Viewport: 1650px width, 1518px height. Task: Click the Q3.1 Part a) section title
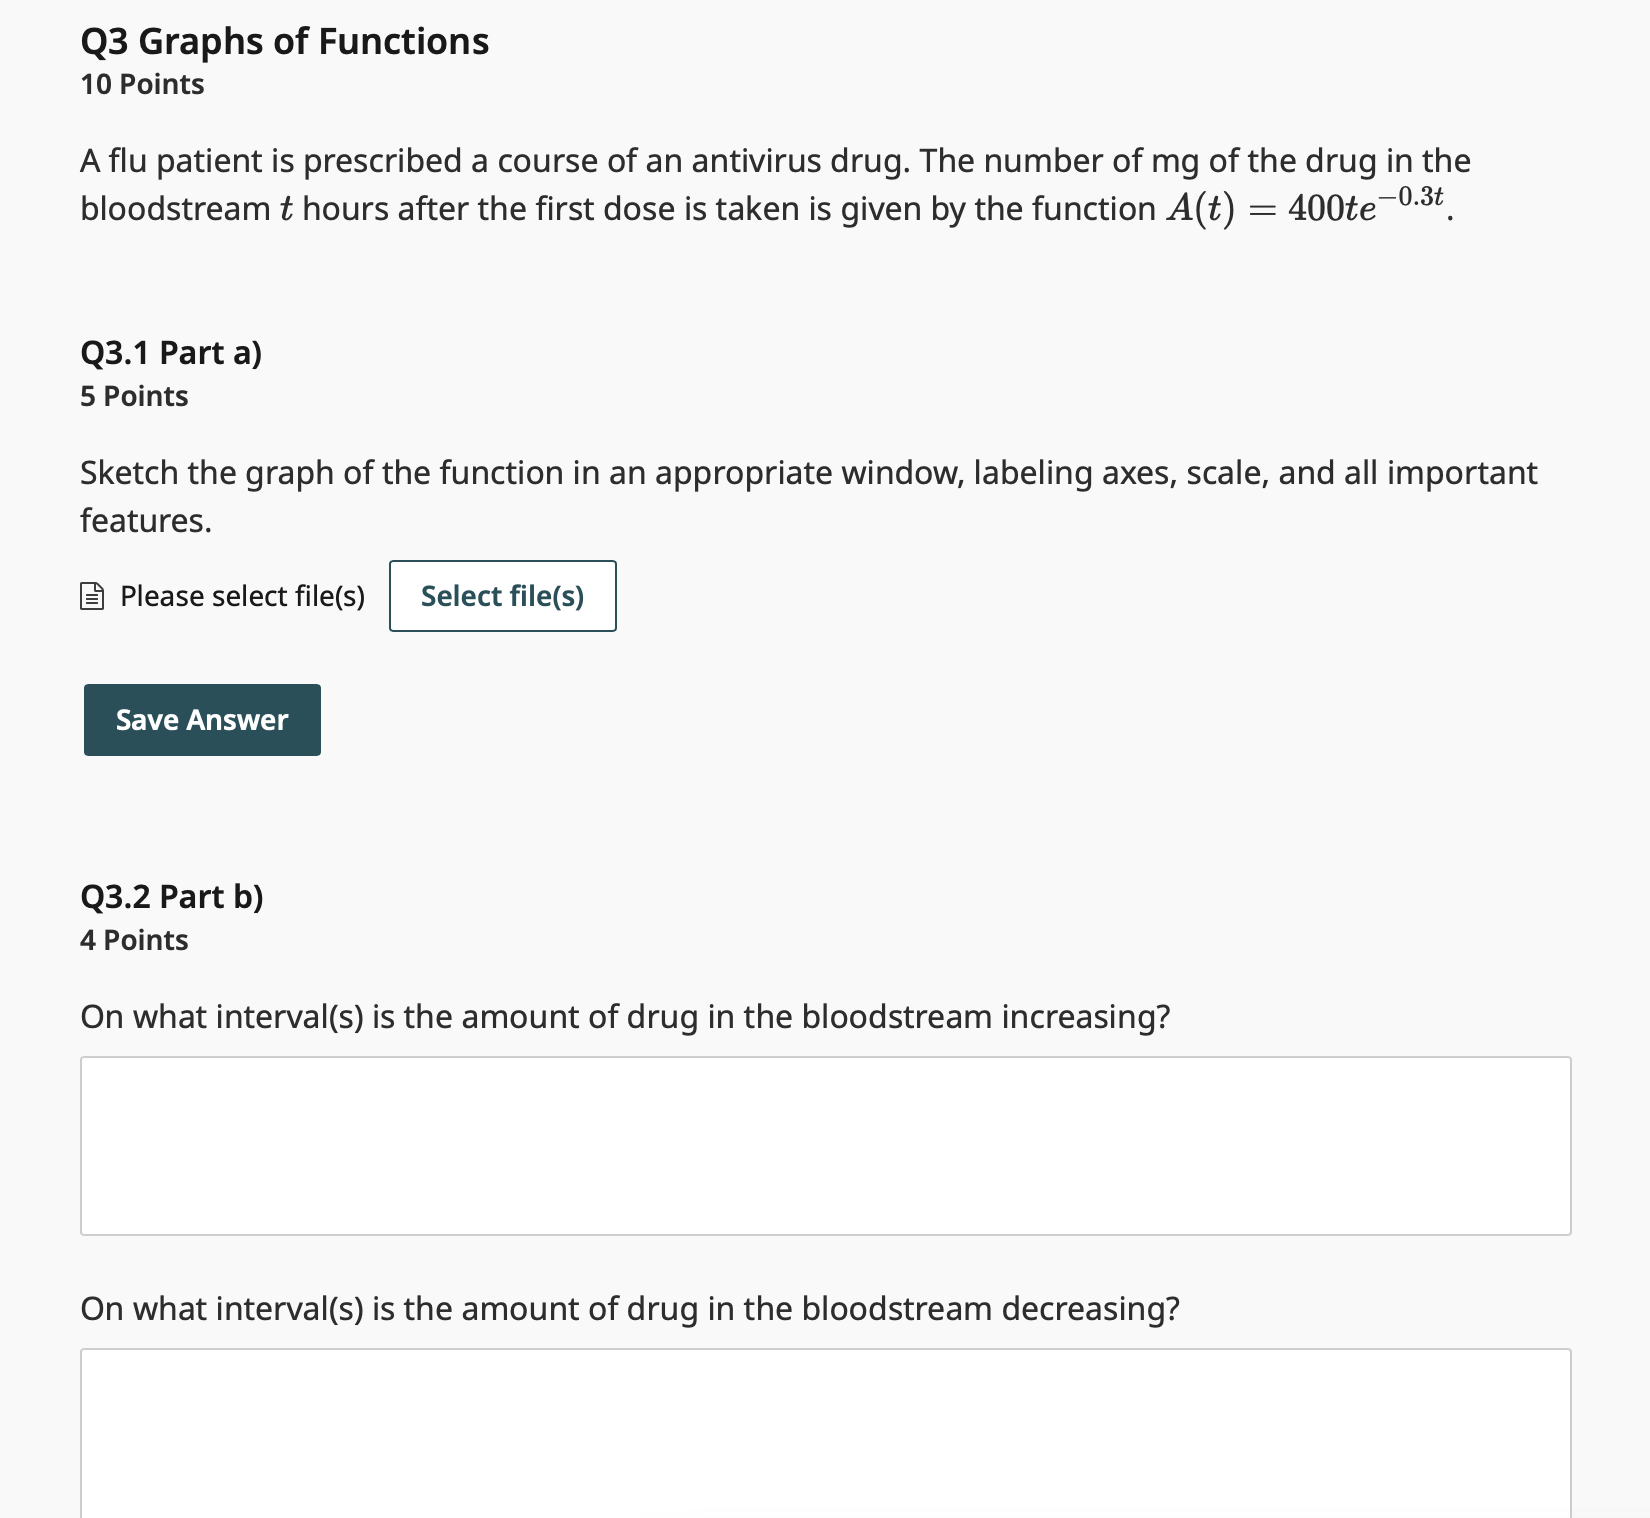point(172,353)
